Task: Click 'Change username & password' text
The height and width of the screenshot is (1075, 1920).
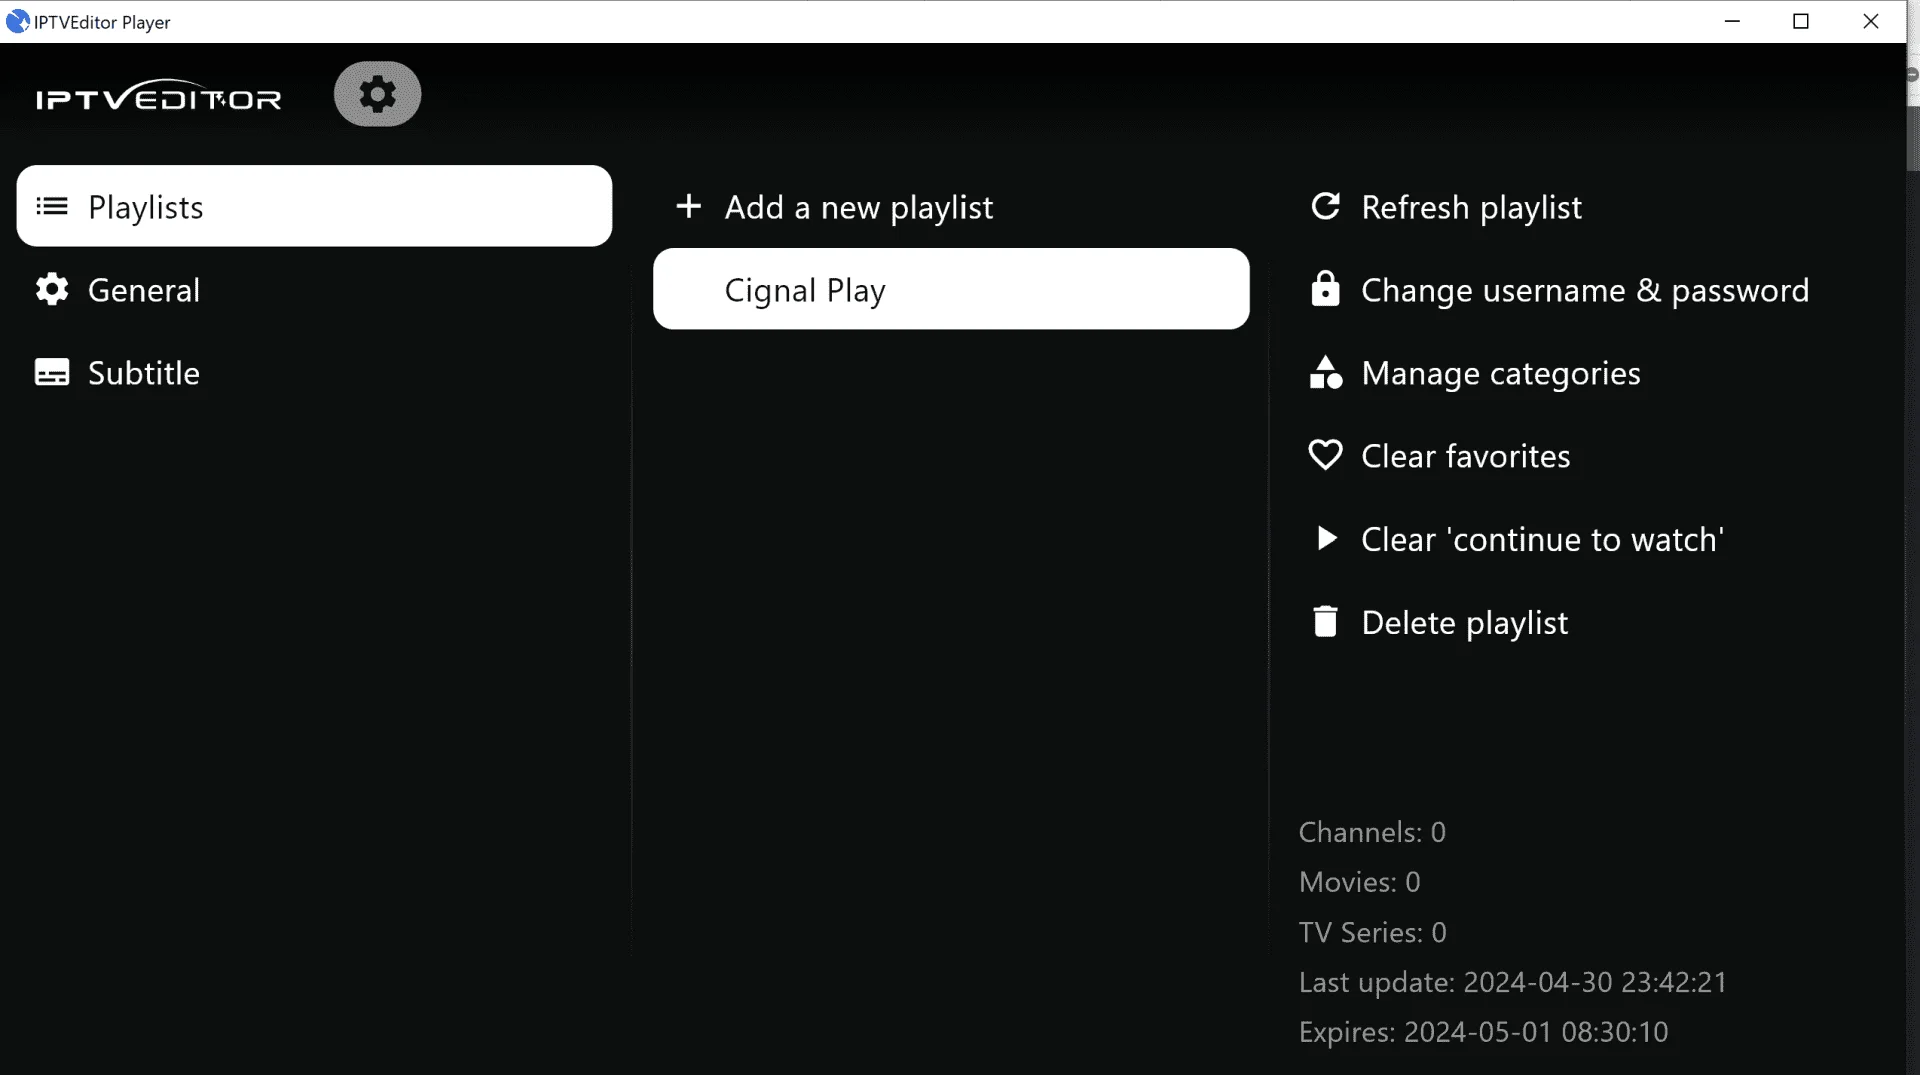Action: click(x=1585, y=290)
